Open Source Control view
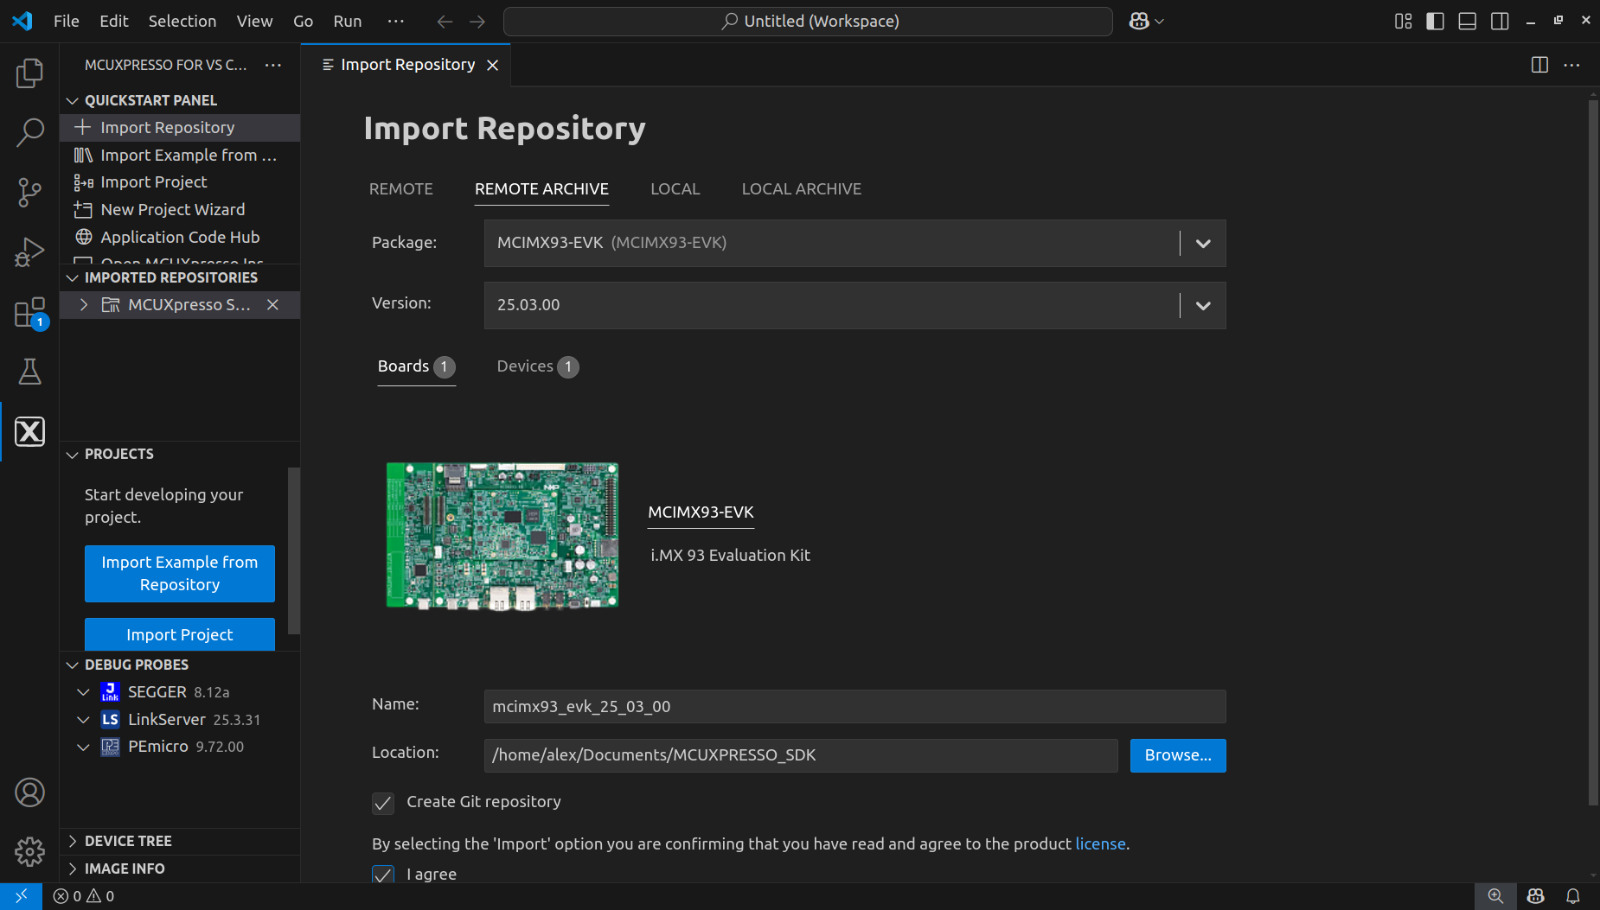 [x=29, y=192]
